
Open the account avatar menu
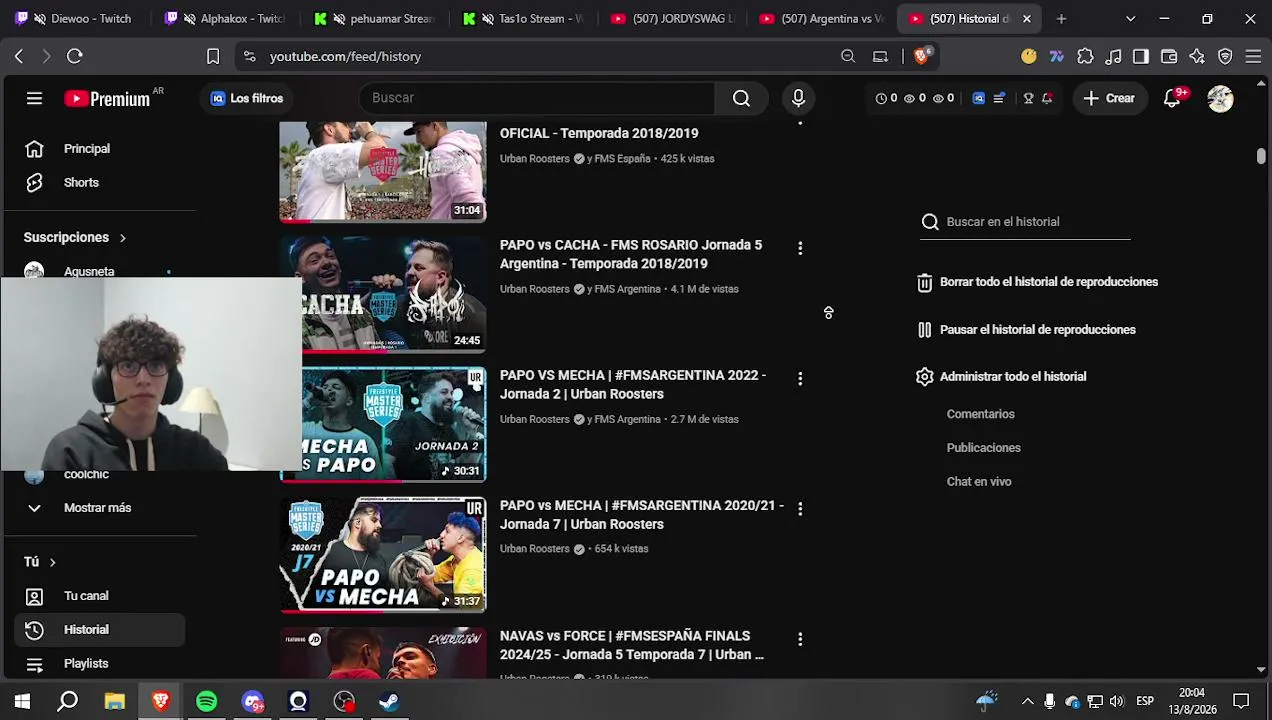click(1220, 98)
